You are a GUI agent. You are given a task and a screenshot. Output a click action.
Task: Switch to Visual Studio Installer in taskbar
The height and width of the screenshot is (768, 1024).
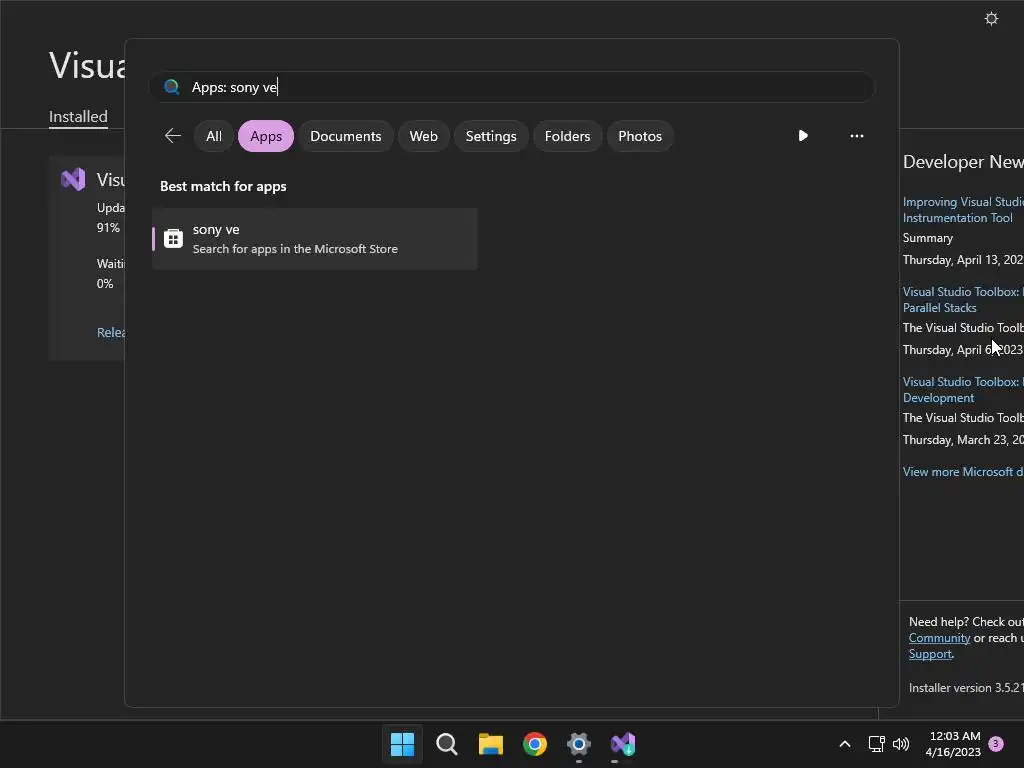623,744
